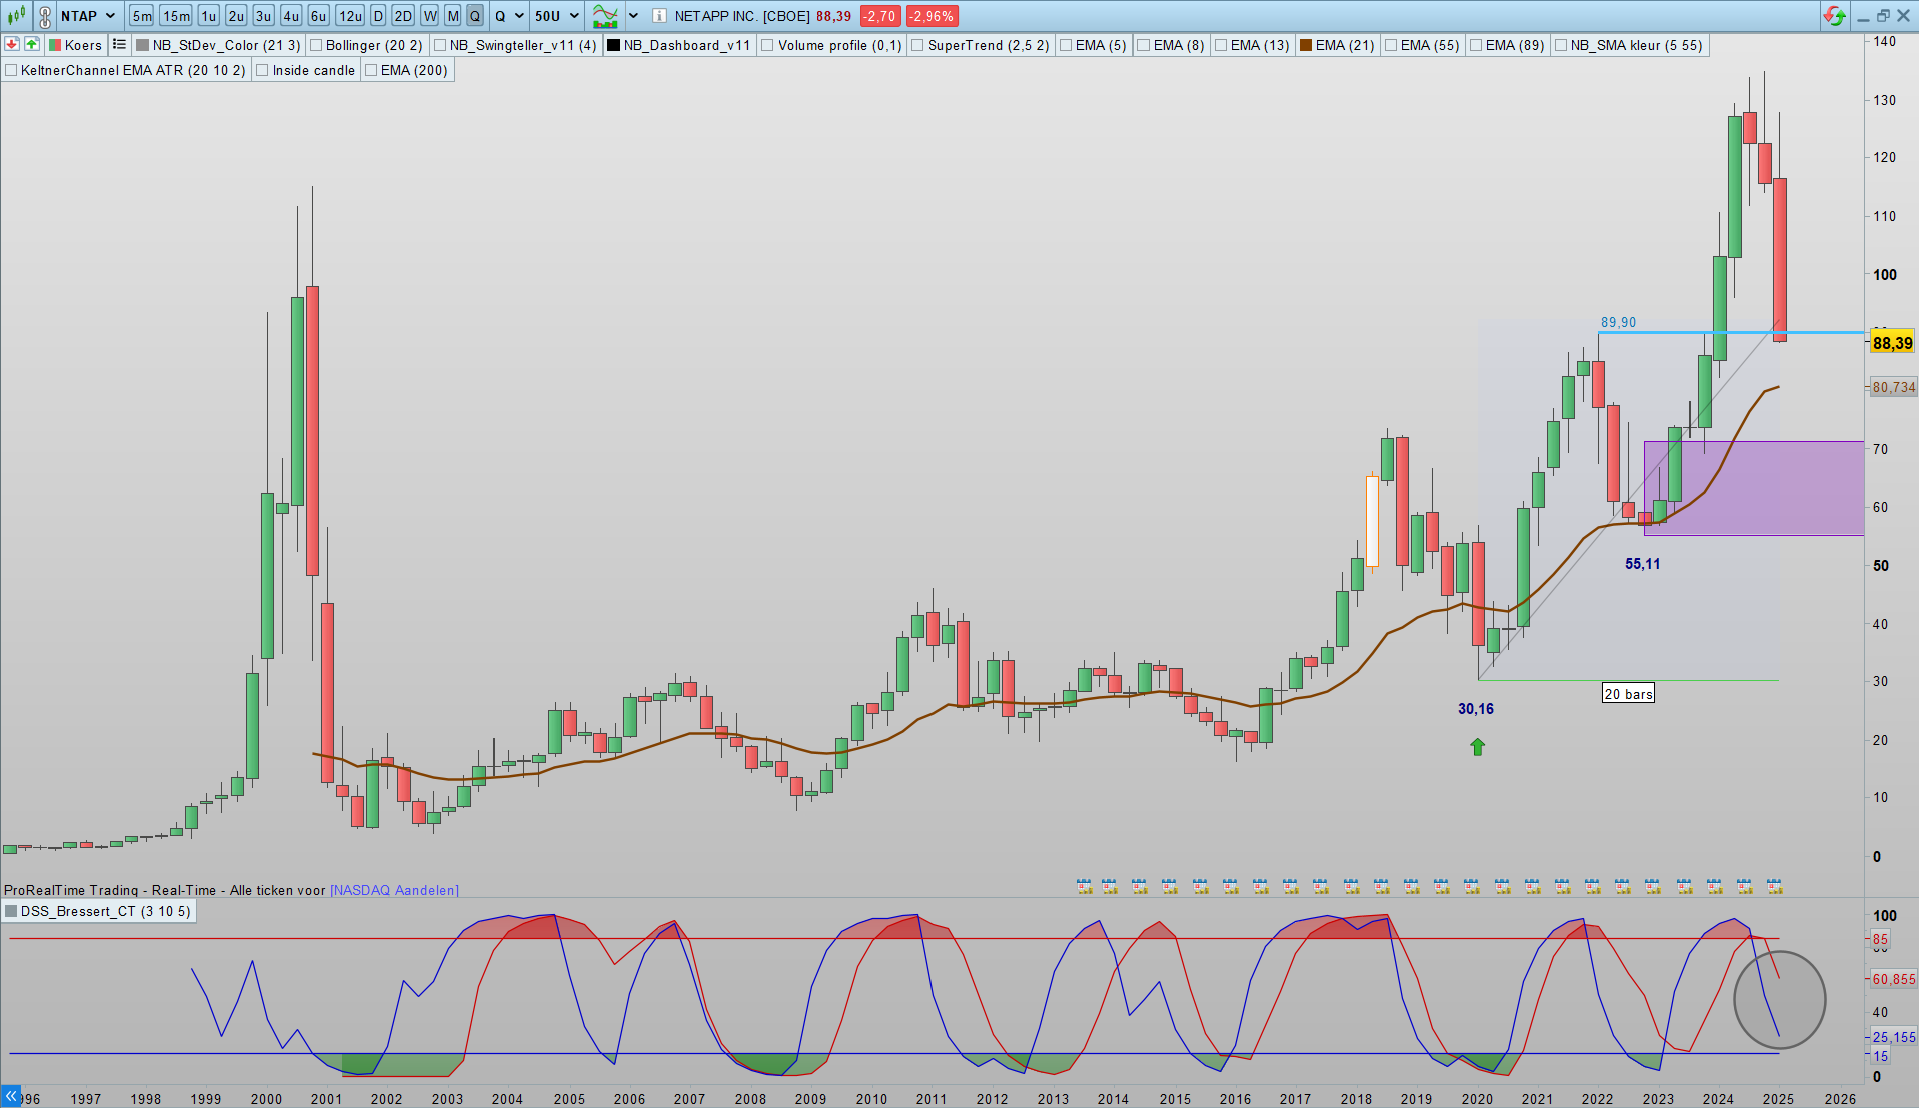The image size is (1919, 1108).
Task: Click the chart link chain icon
Action: 45,16
